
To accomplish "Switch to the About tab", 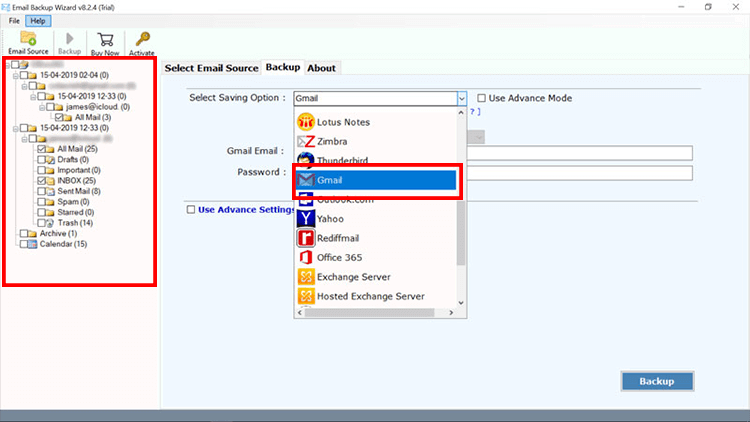I will pos(321,68).
